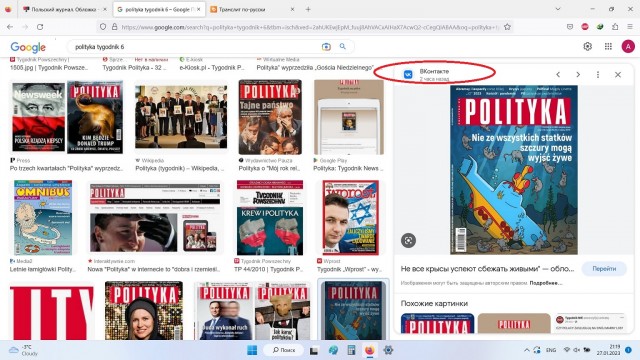Close the image preview panel

[x=618, y=74]
